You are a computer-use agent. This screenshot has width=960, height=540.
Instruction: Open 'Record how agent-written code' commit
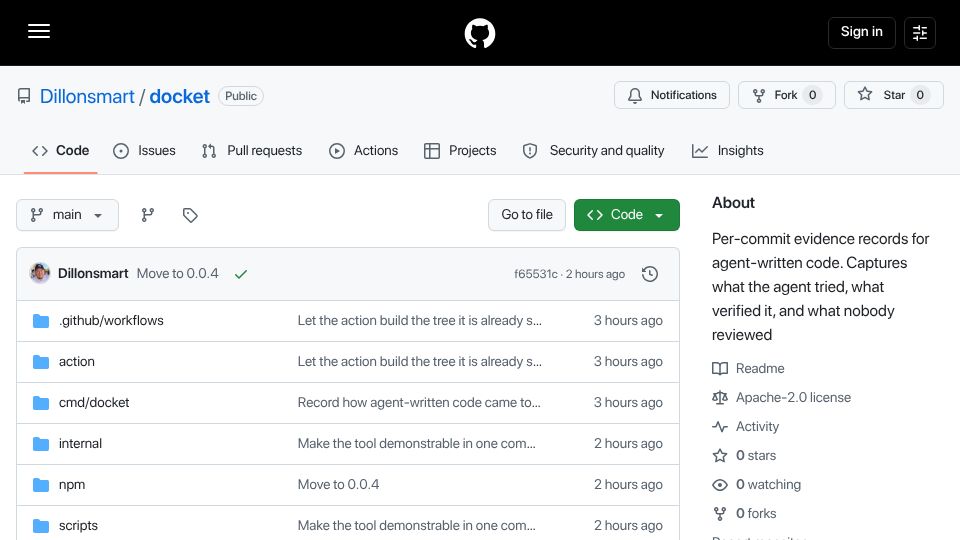419,403
